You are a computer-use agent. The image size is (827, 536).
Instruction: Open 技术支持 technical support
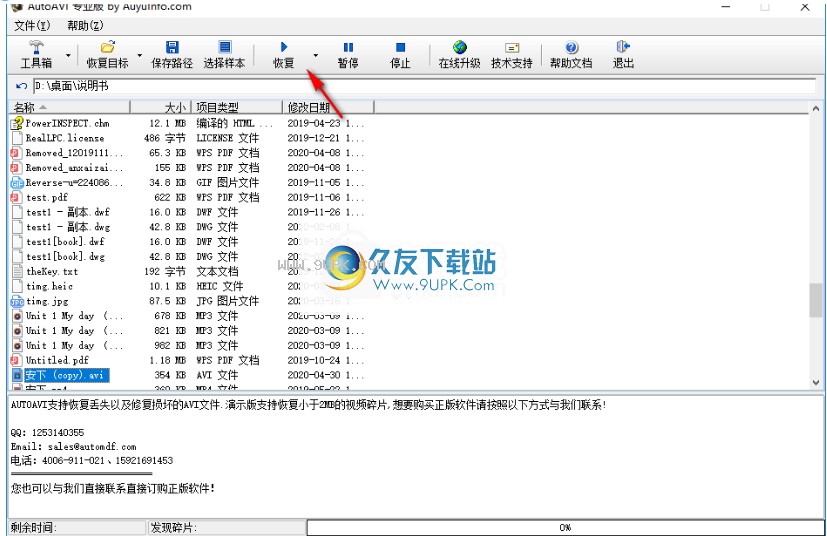[x=512, y=54]
